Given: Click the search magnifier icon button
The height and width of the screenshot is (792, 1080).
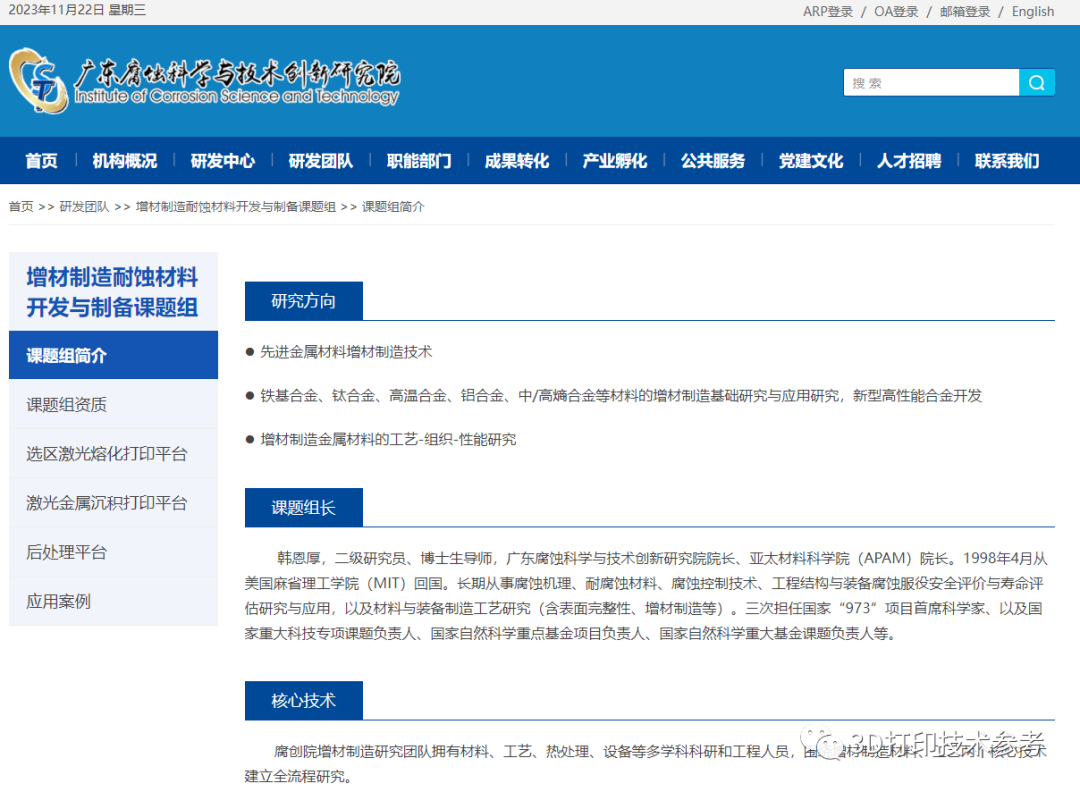Looking at the screenshot, I should point(1037,83).
